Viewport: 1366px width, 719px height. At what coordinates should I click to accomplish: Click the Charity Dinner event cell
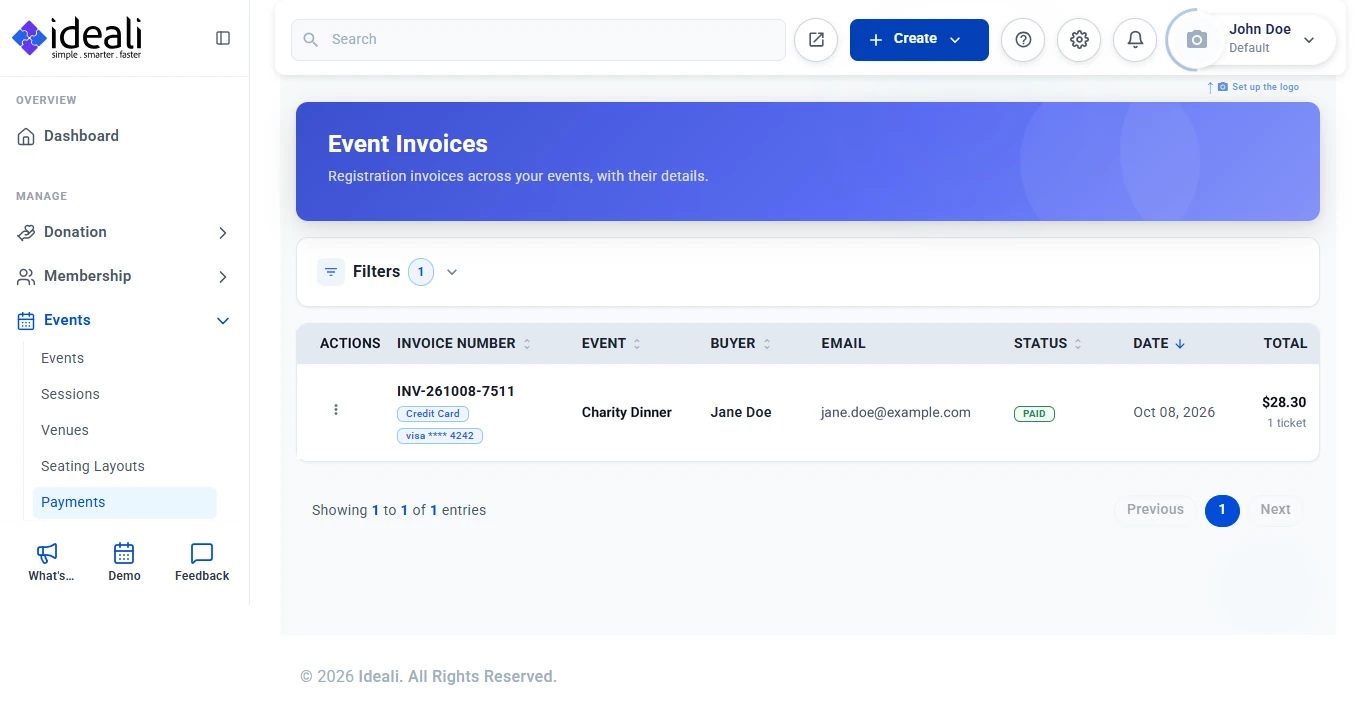(627, 412)
